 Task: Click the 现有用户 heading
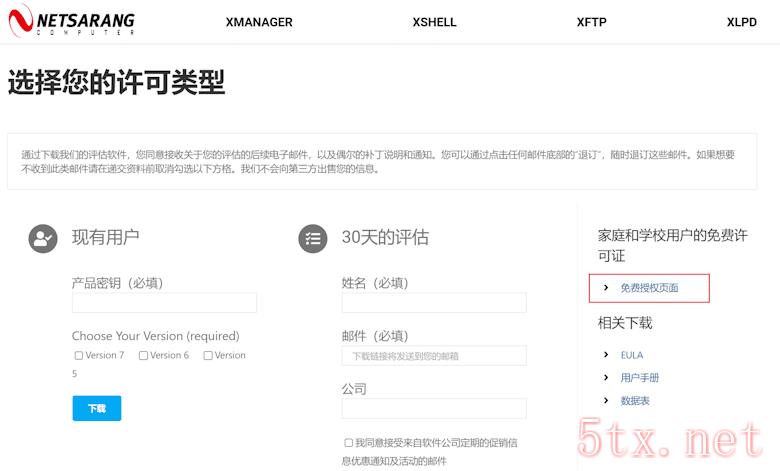click(105, 237)
